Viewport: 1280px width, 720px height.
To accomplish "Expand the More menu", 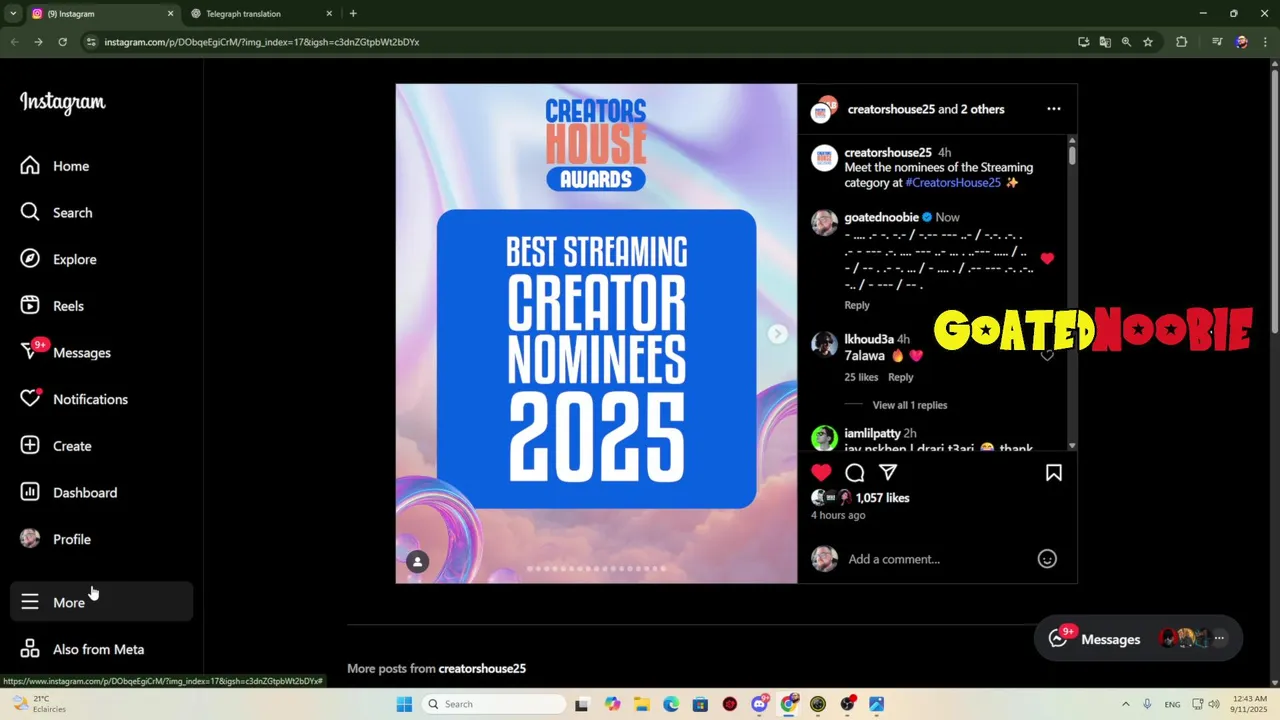I will pos(101,602).
